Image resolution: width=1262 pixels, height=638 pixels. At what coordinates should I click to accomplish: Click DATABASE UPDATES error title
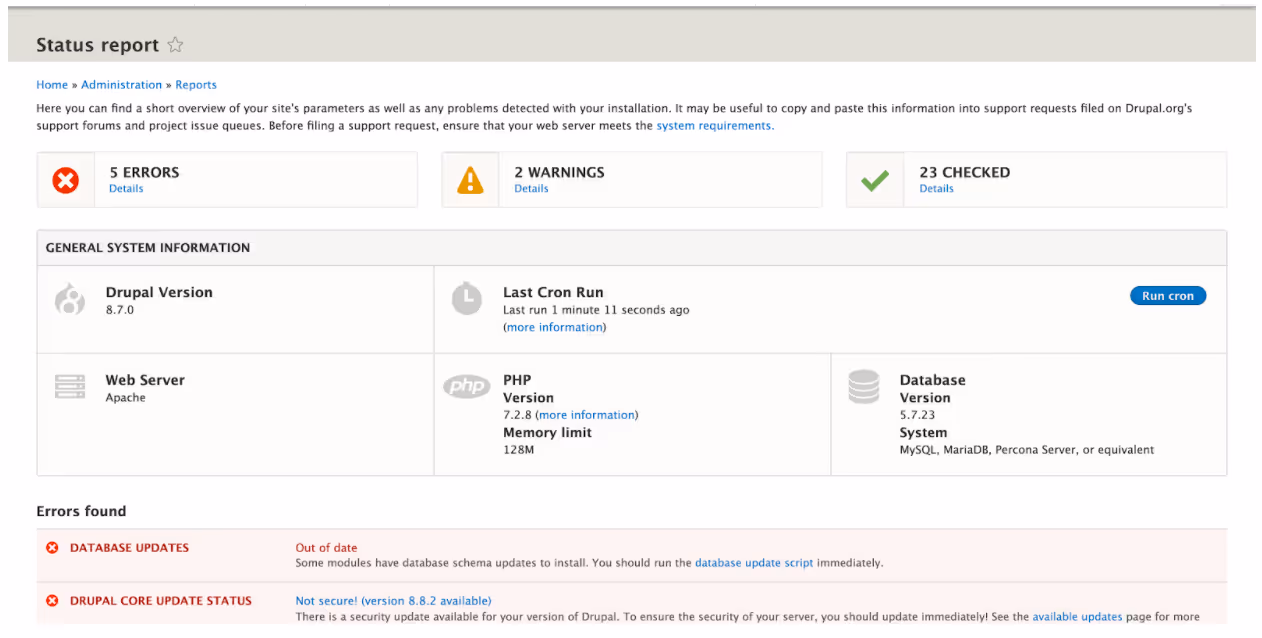pos(129,548)
